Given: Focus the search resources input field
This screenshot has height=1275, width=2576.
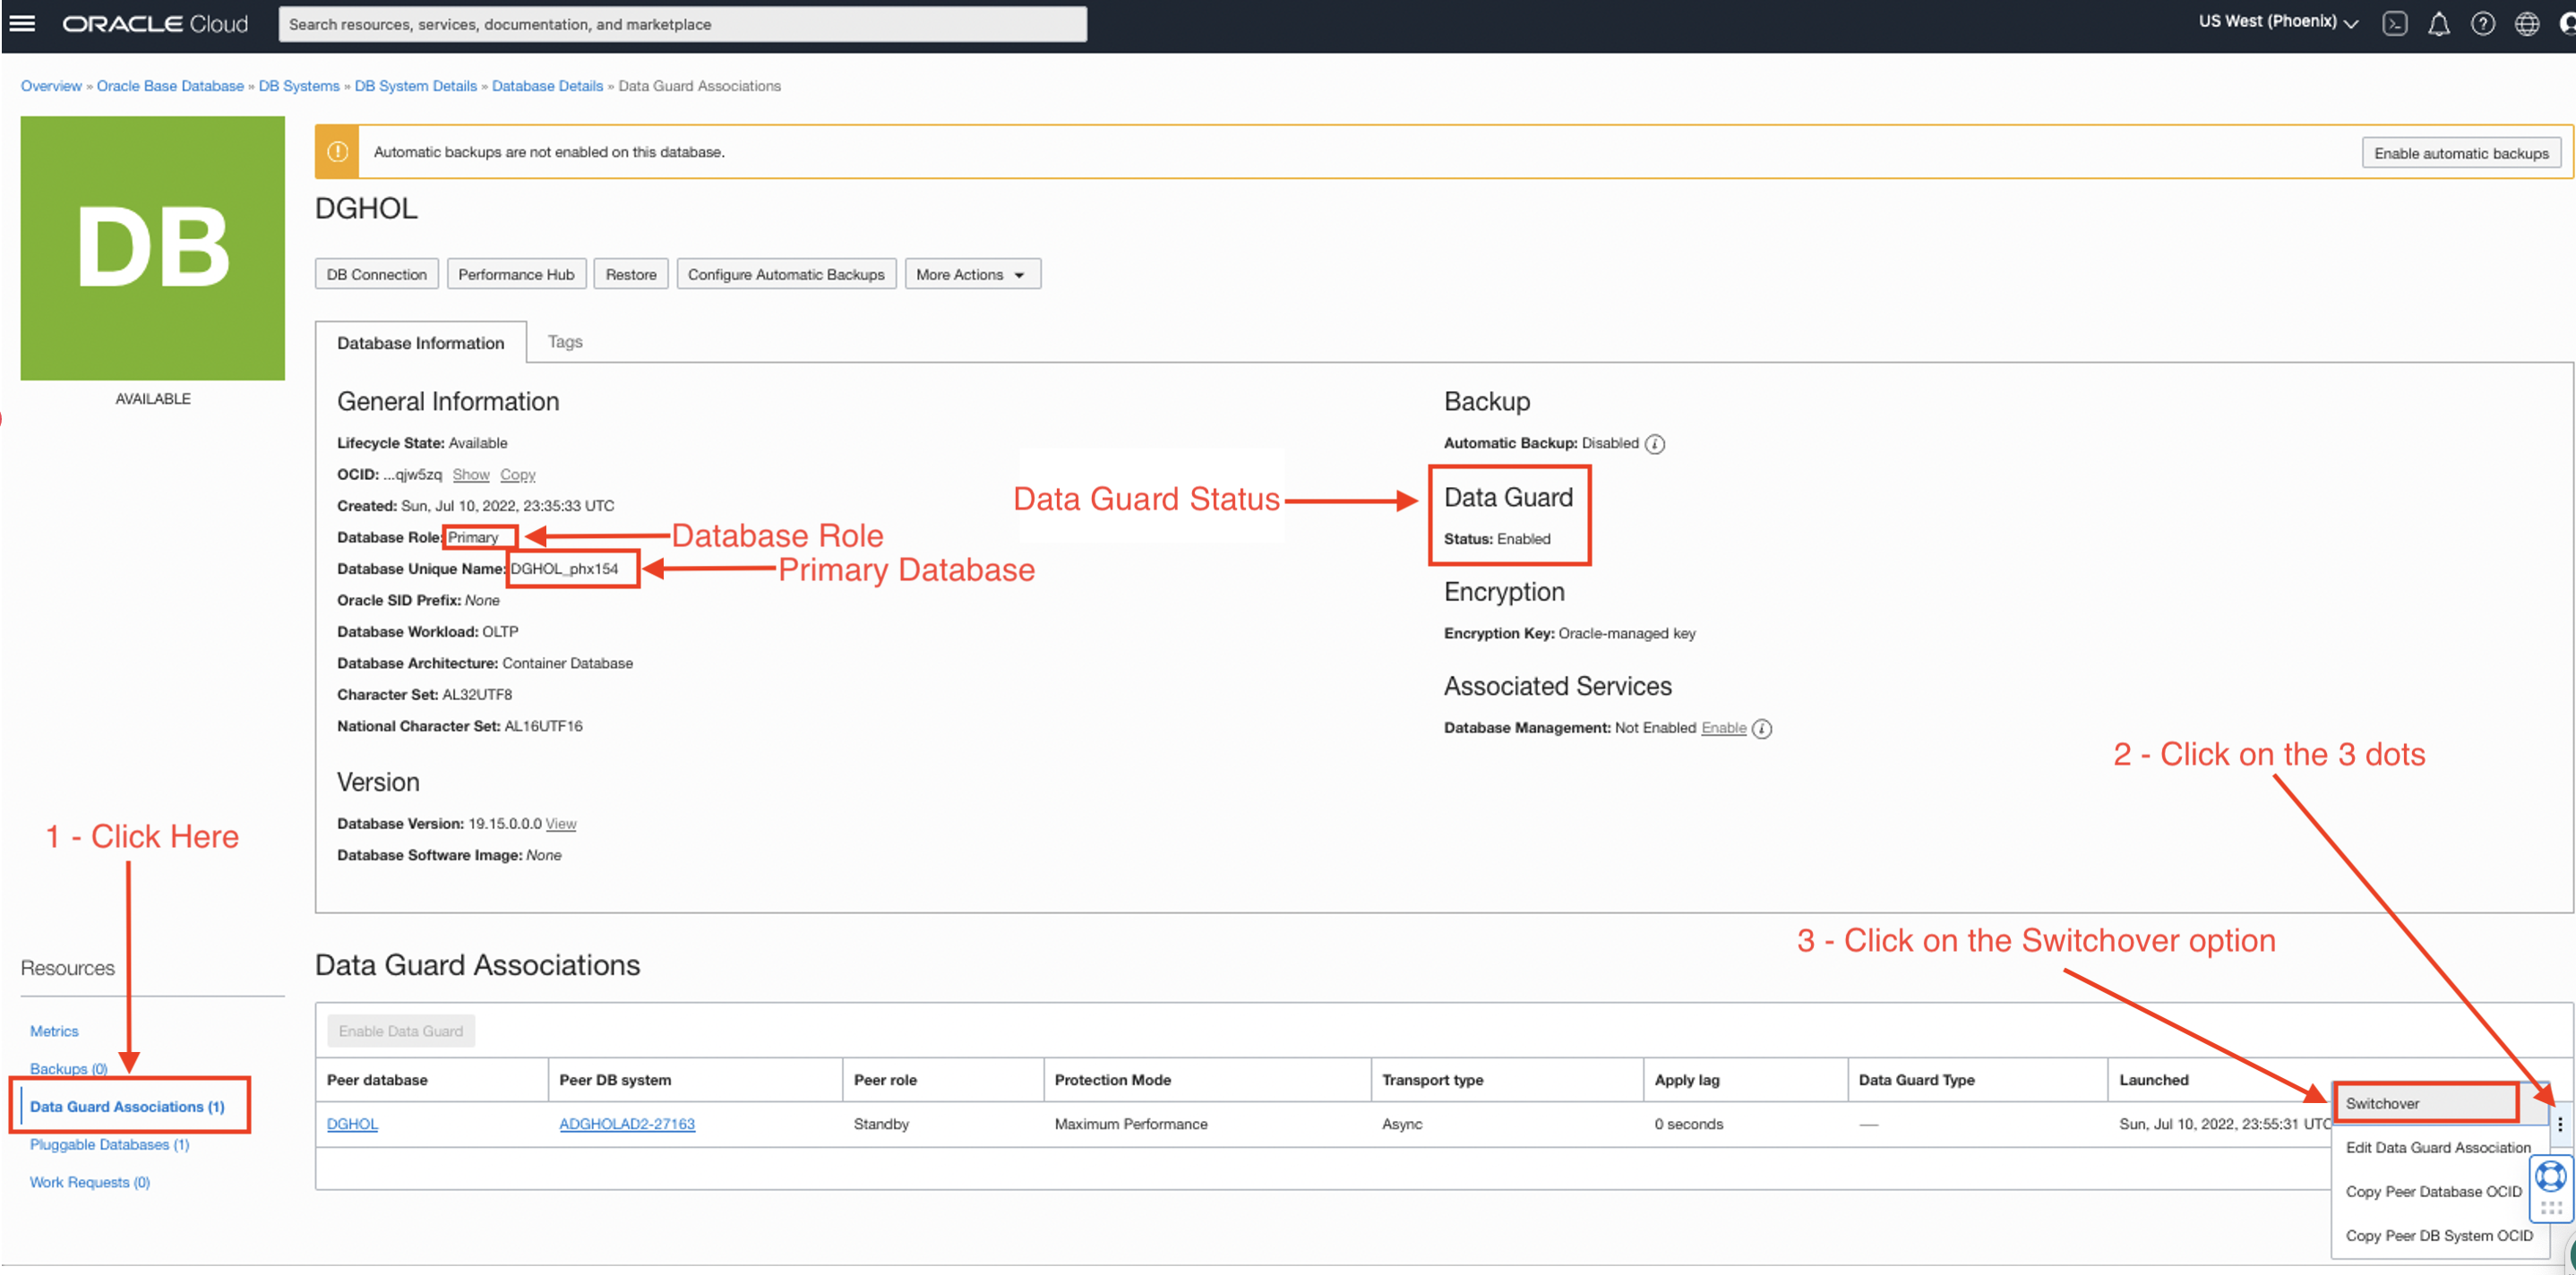Looking at the screenshot, I should click(682, 24).
